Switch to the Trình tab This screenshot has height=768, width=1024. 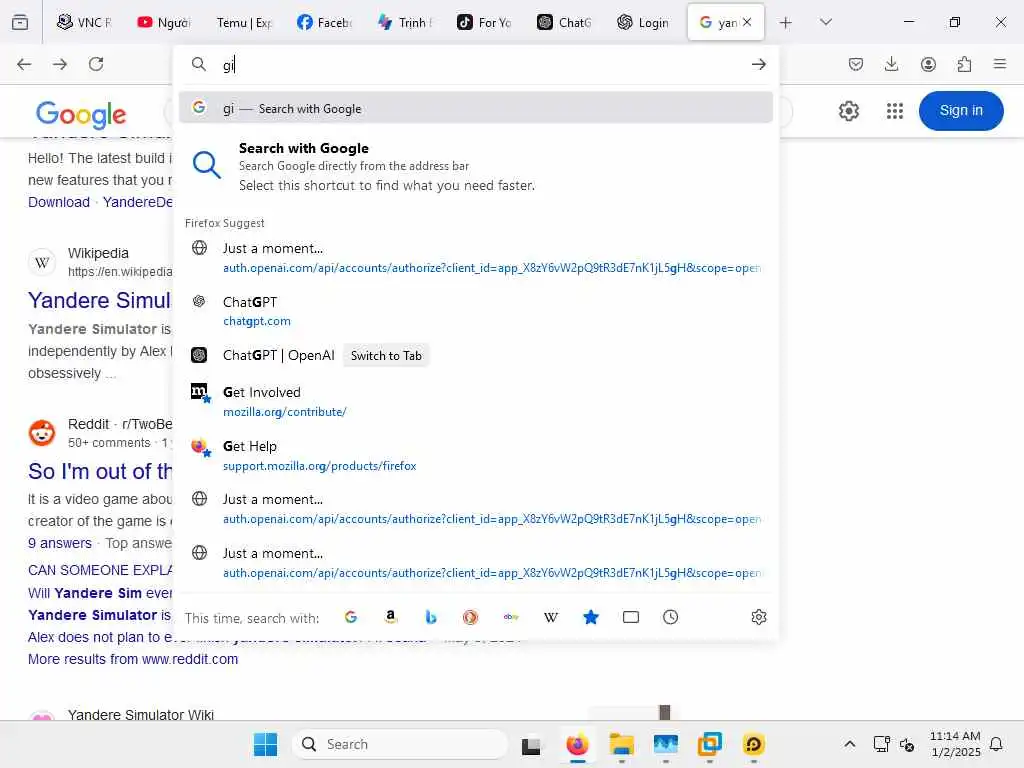[x=404, y=23]
